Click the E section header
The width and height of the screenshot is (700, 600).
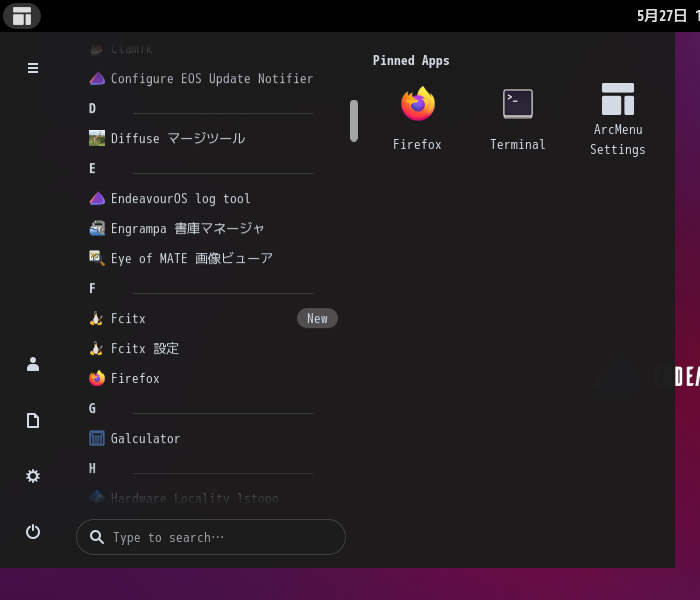(x=92, y=168)
